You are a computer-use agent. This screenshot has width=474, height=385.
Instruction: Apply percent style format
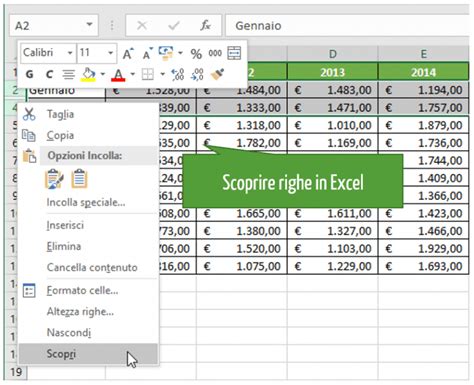tap(196, 54)
